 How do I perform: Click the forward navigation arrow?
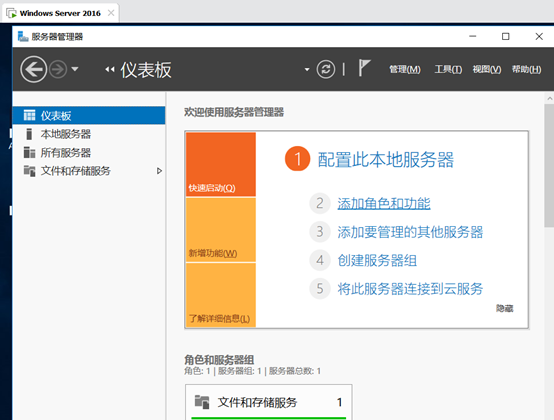pyautogui.click(x=58, y=69)
